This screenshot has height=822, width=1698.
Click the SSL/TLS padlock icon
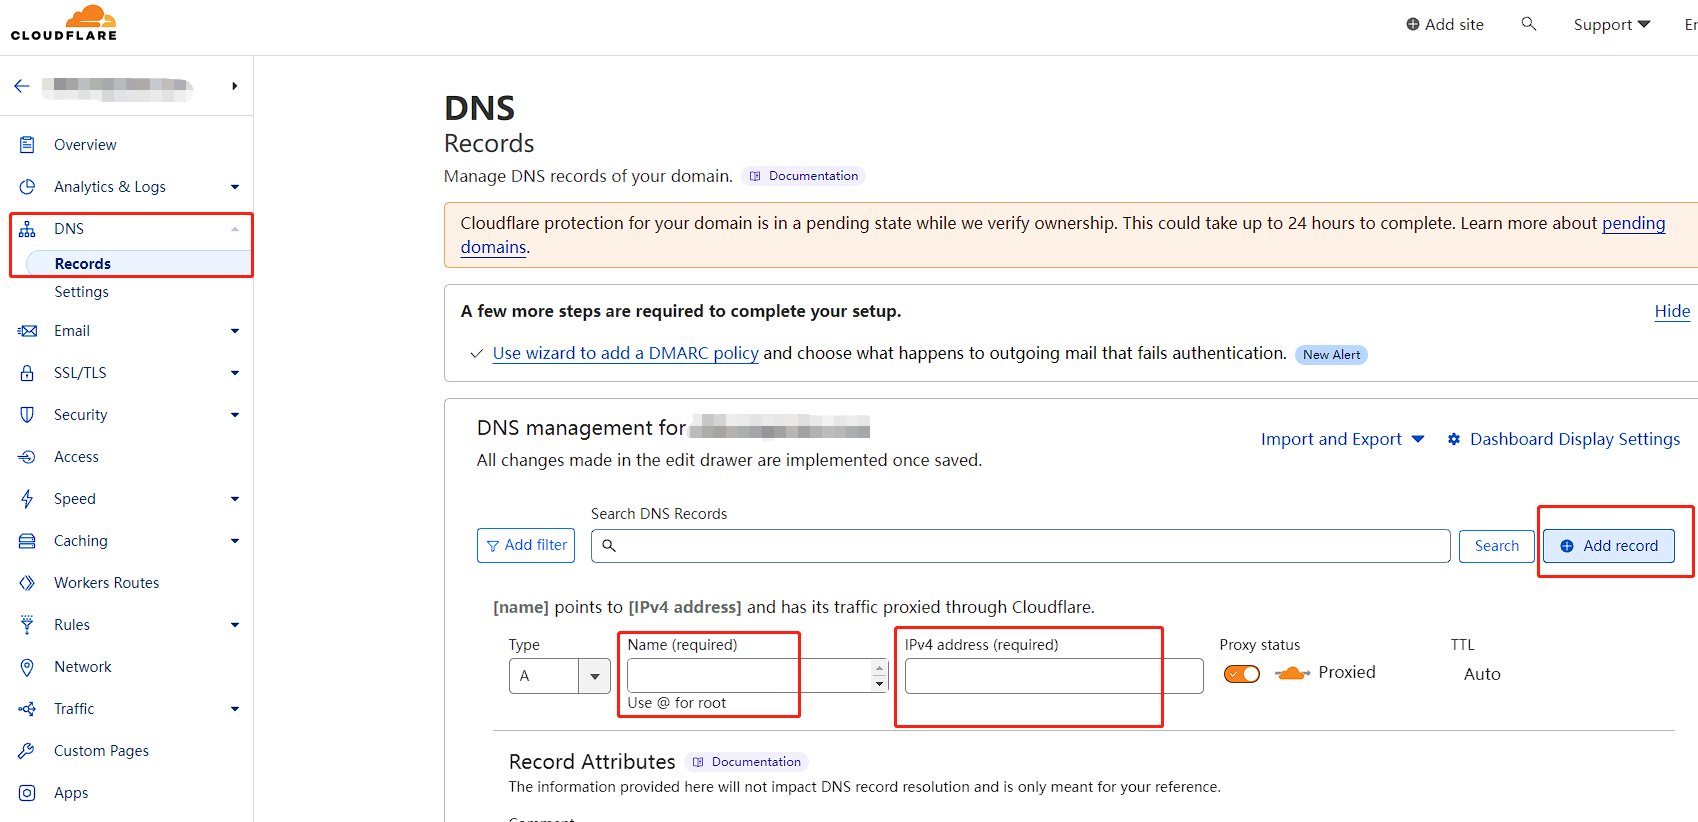point(27,373)
